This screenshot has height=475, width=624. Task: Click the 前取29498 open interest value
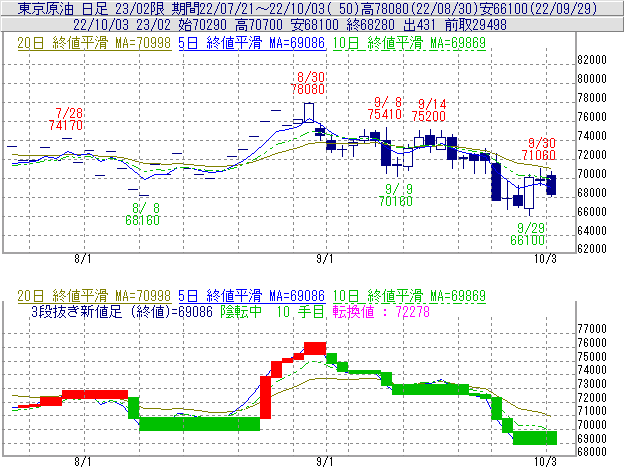click(476, 25)
